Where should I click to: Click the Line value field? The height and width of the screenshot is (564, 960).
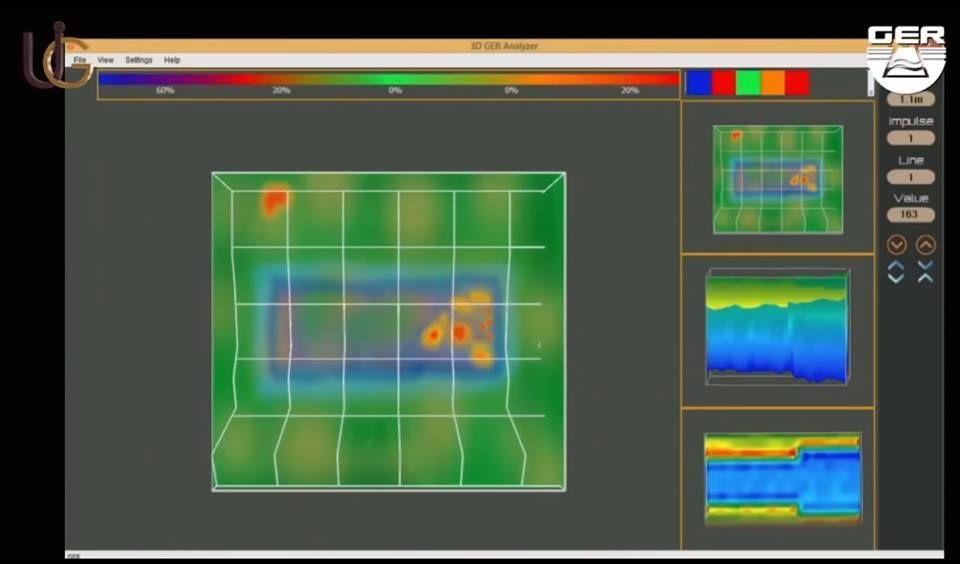pos(911,177)
